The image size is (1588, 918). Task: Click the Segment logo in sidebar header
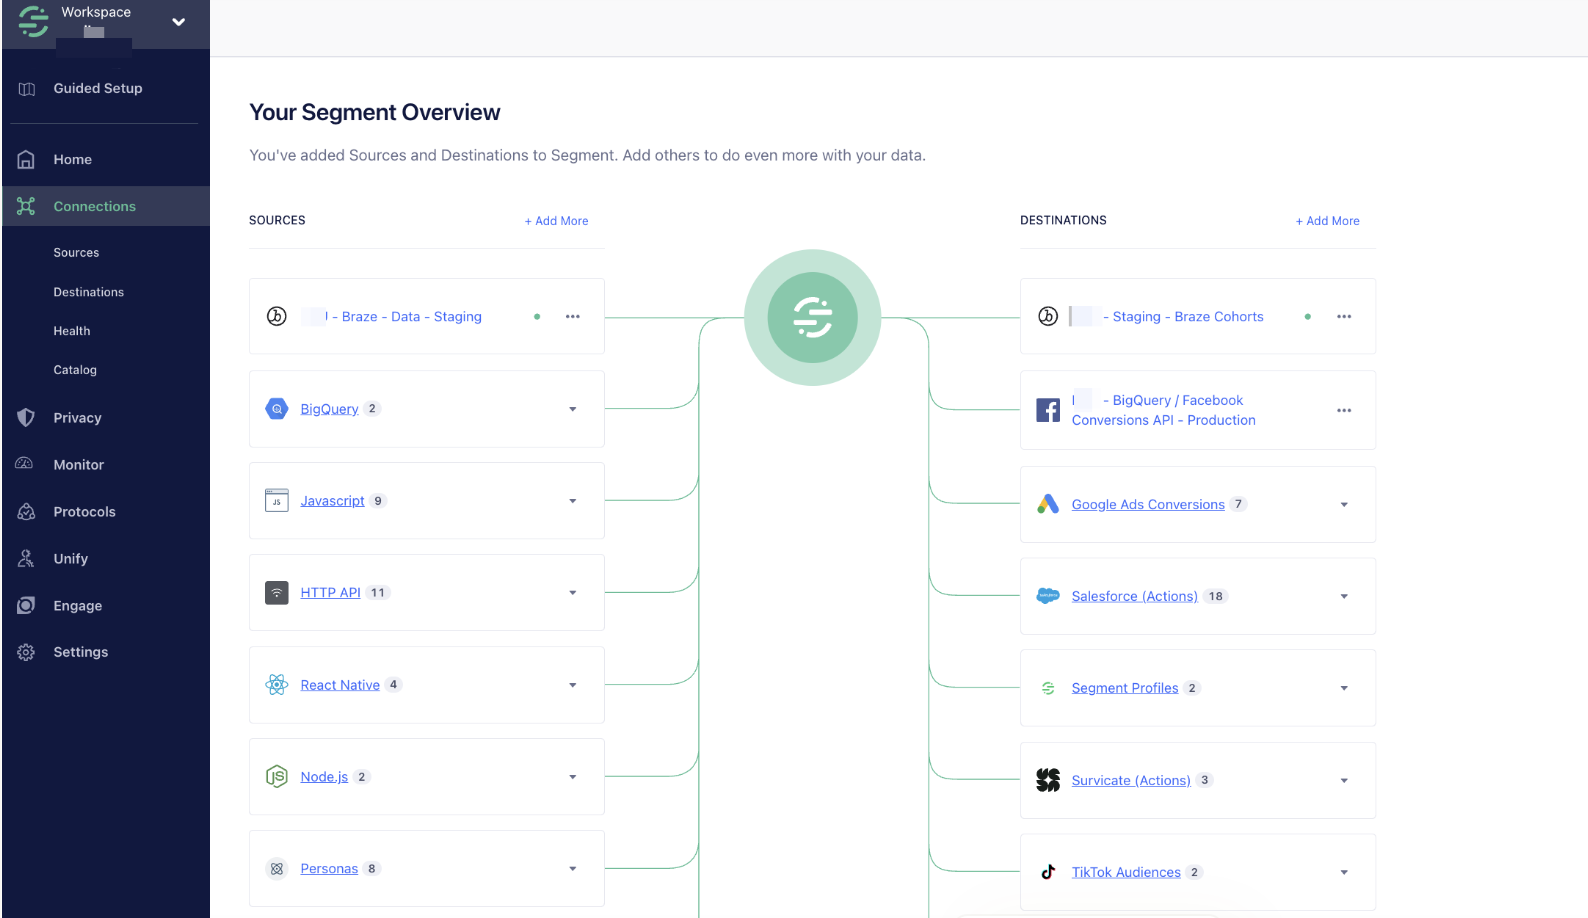click(33, 22)
